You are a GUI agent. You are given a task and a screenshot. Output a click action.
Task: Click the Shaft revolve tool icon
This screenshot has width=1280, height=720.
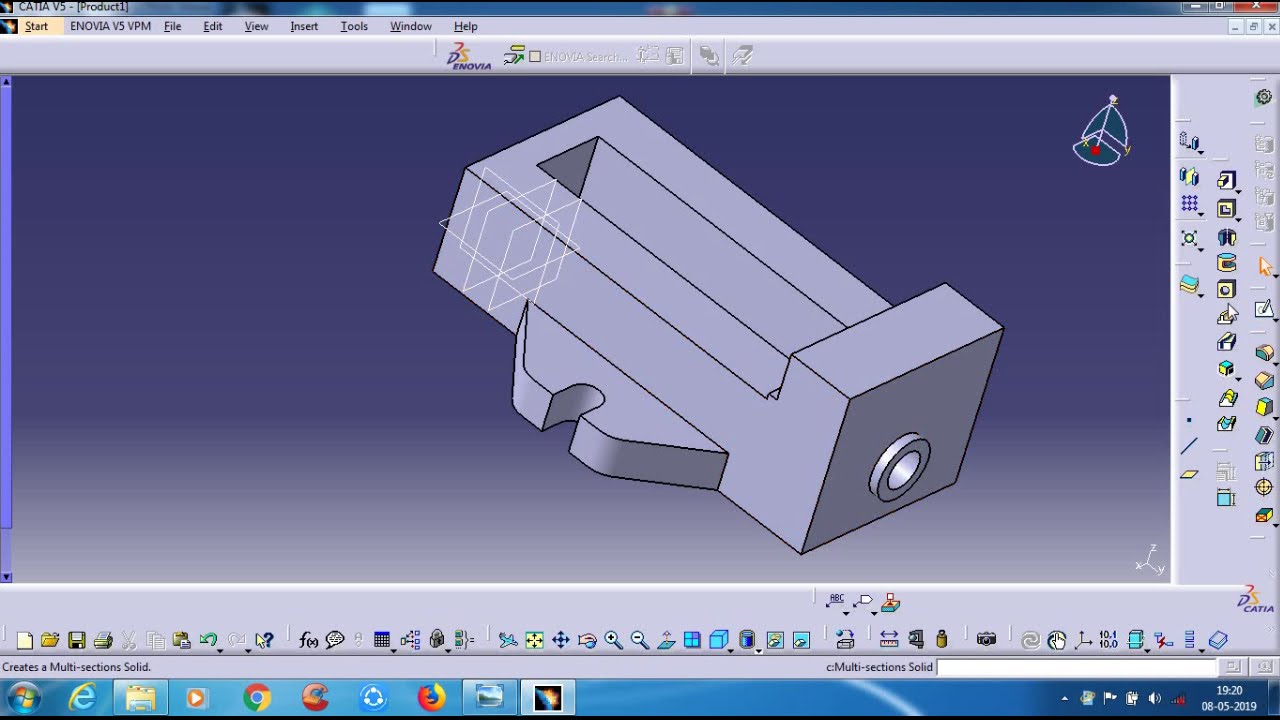point(1226,237)
